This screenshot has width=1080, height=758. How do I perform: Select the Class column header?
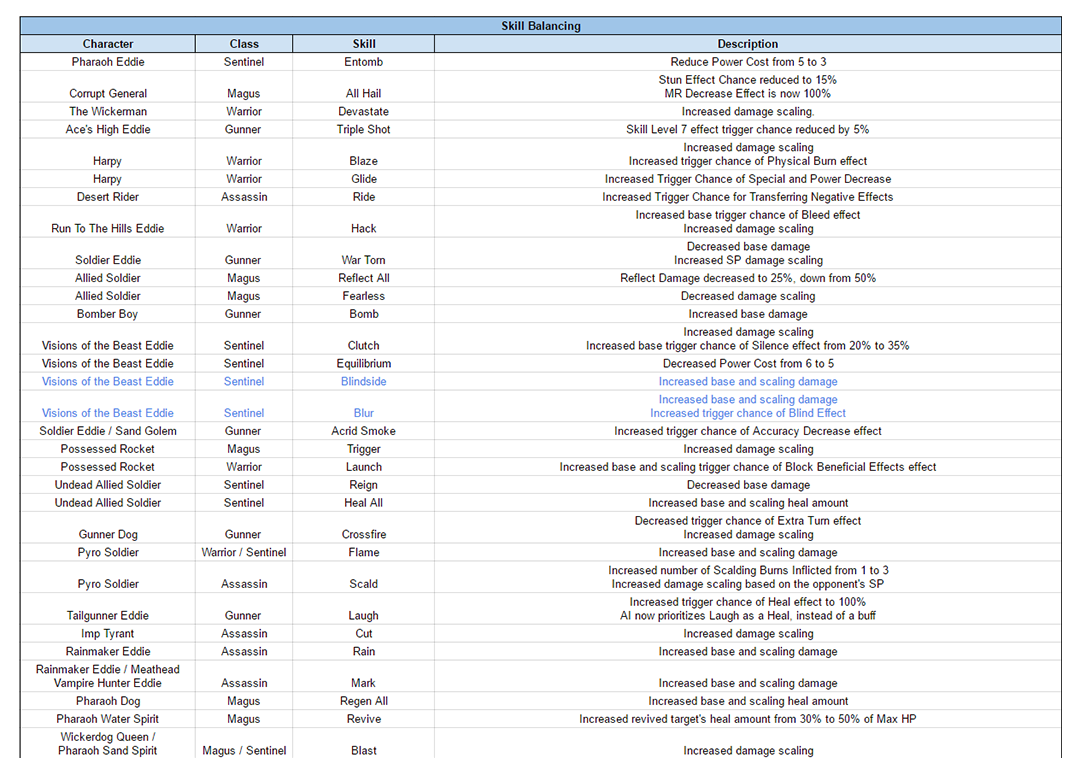tap(244, 44)
